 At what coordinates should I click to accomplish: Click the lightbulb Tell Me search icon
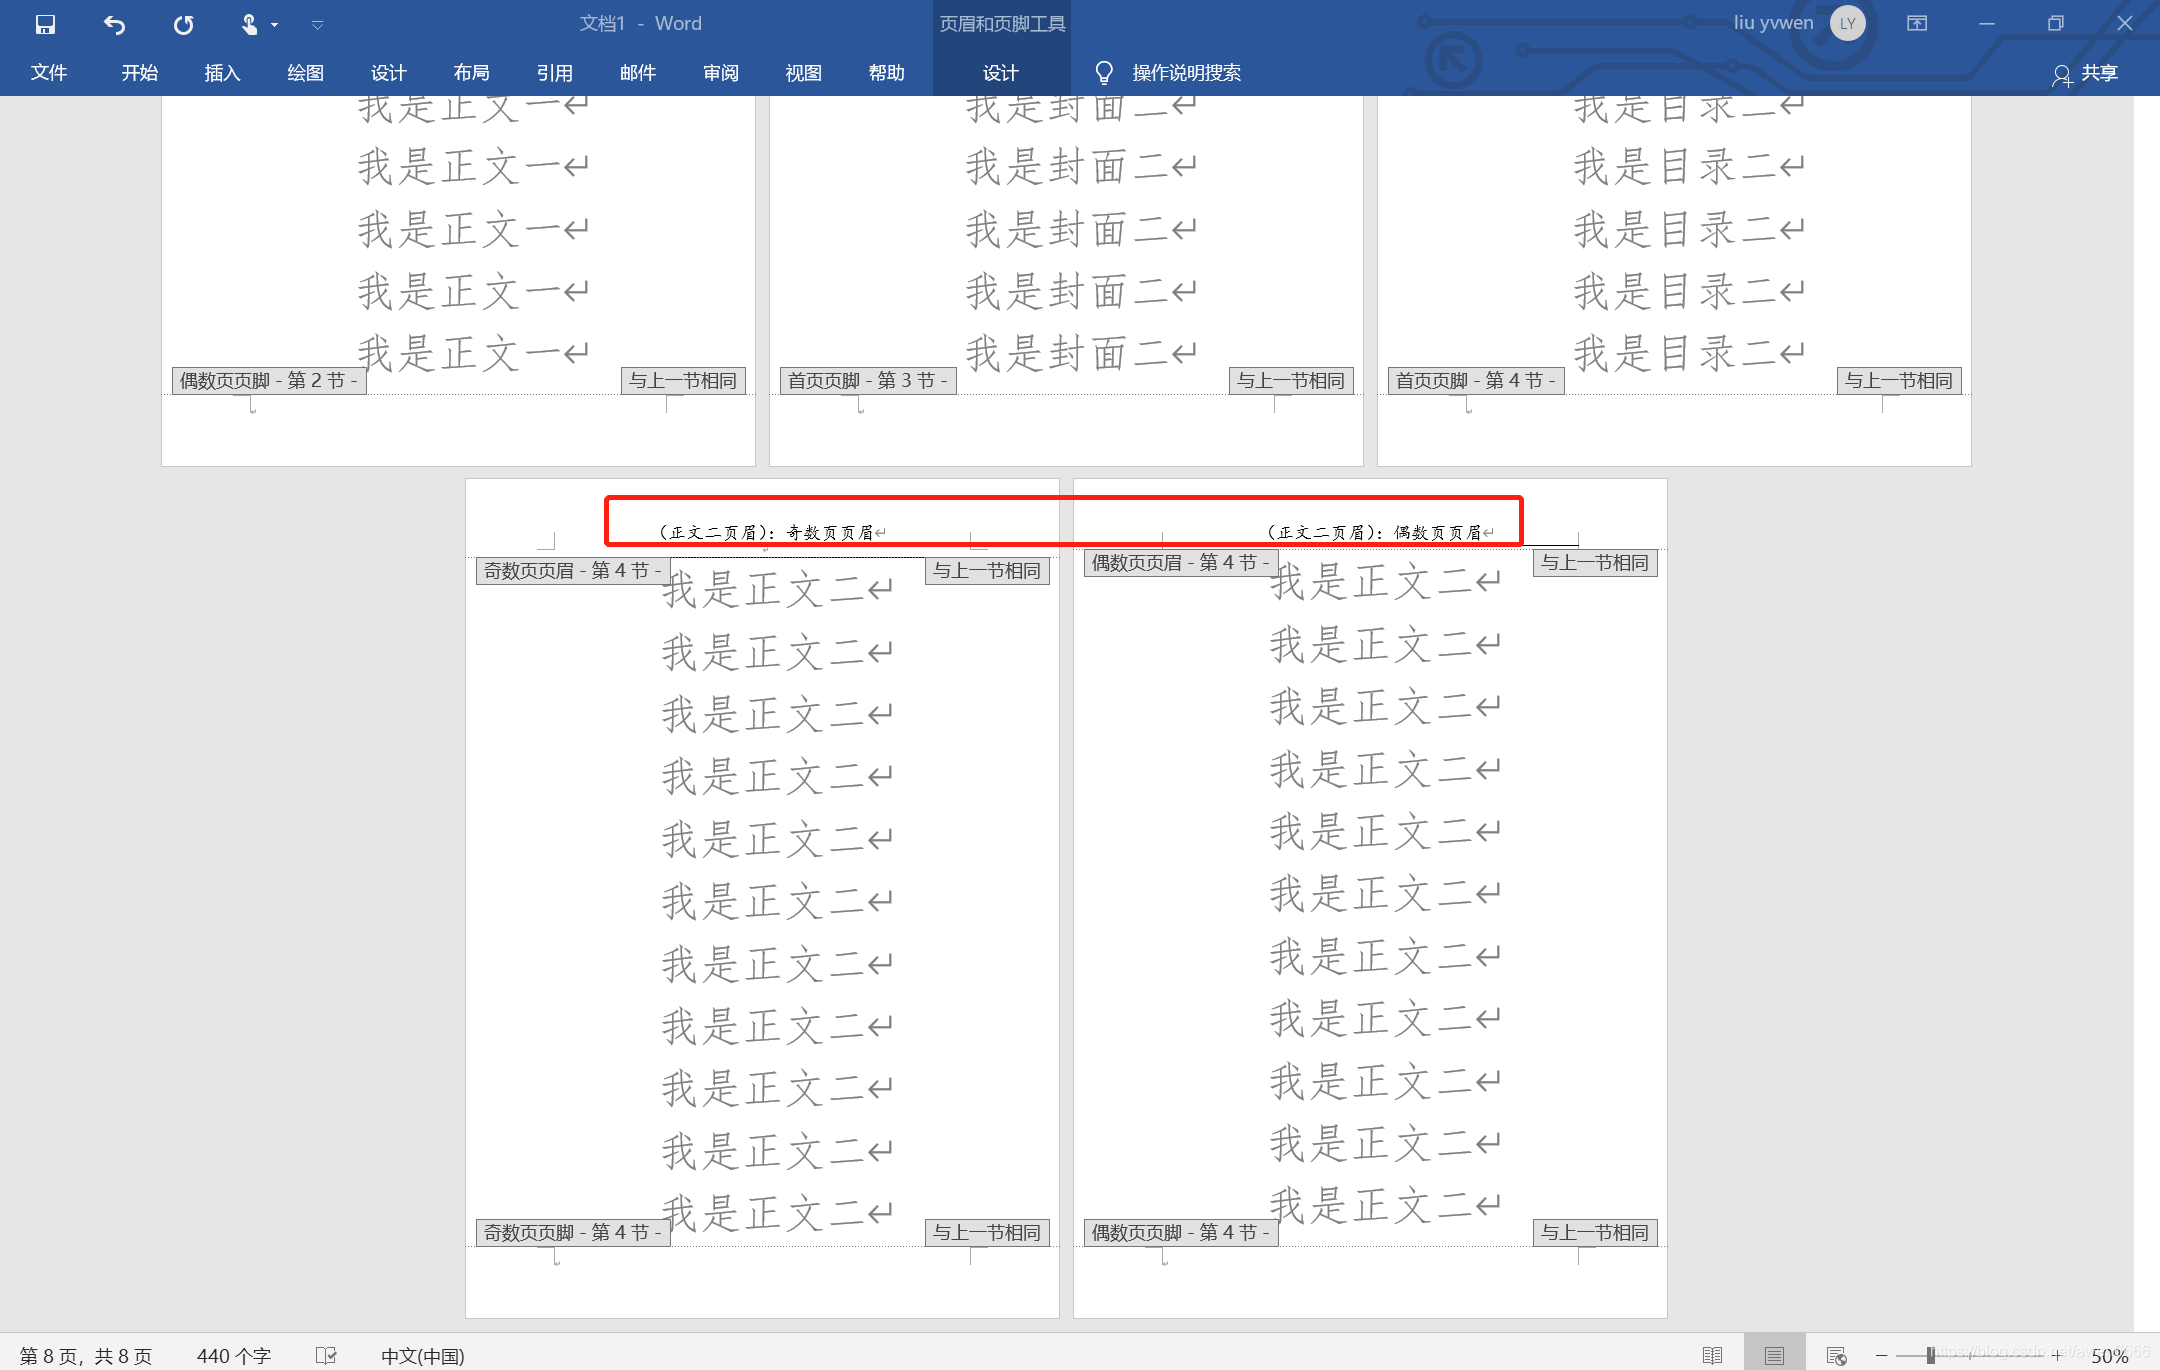1104,72
